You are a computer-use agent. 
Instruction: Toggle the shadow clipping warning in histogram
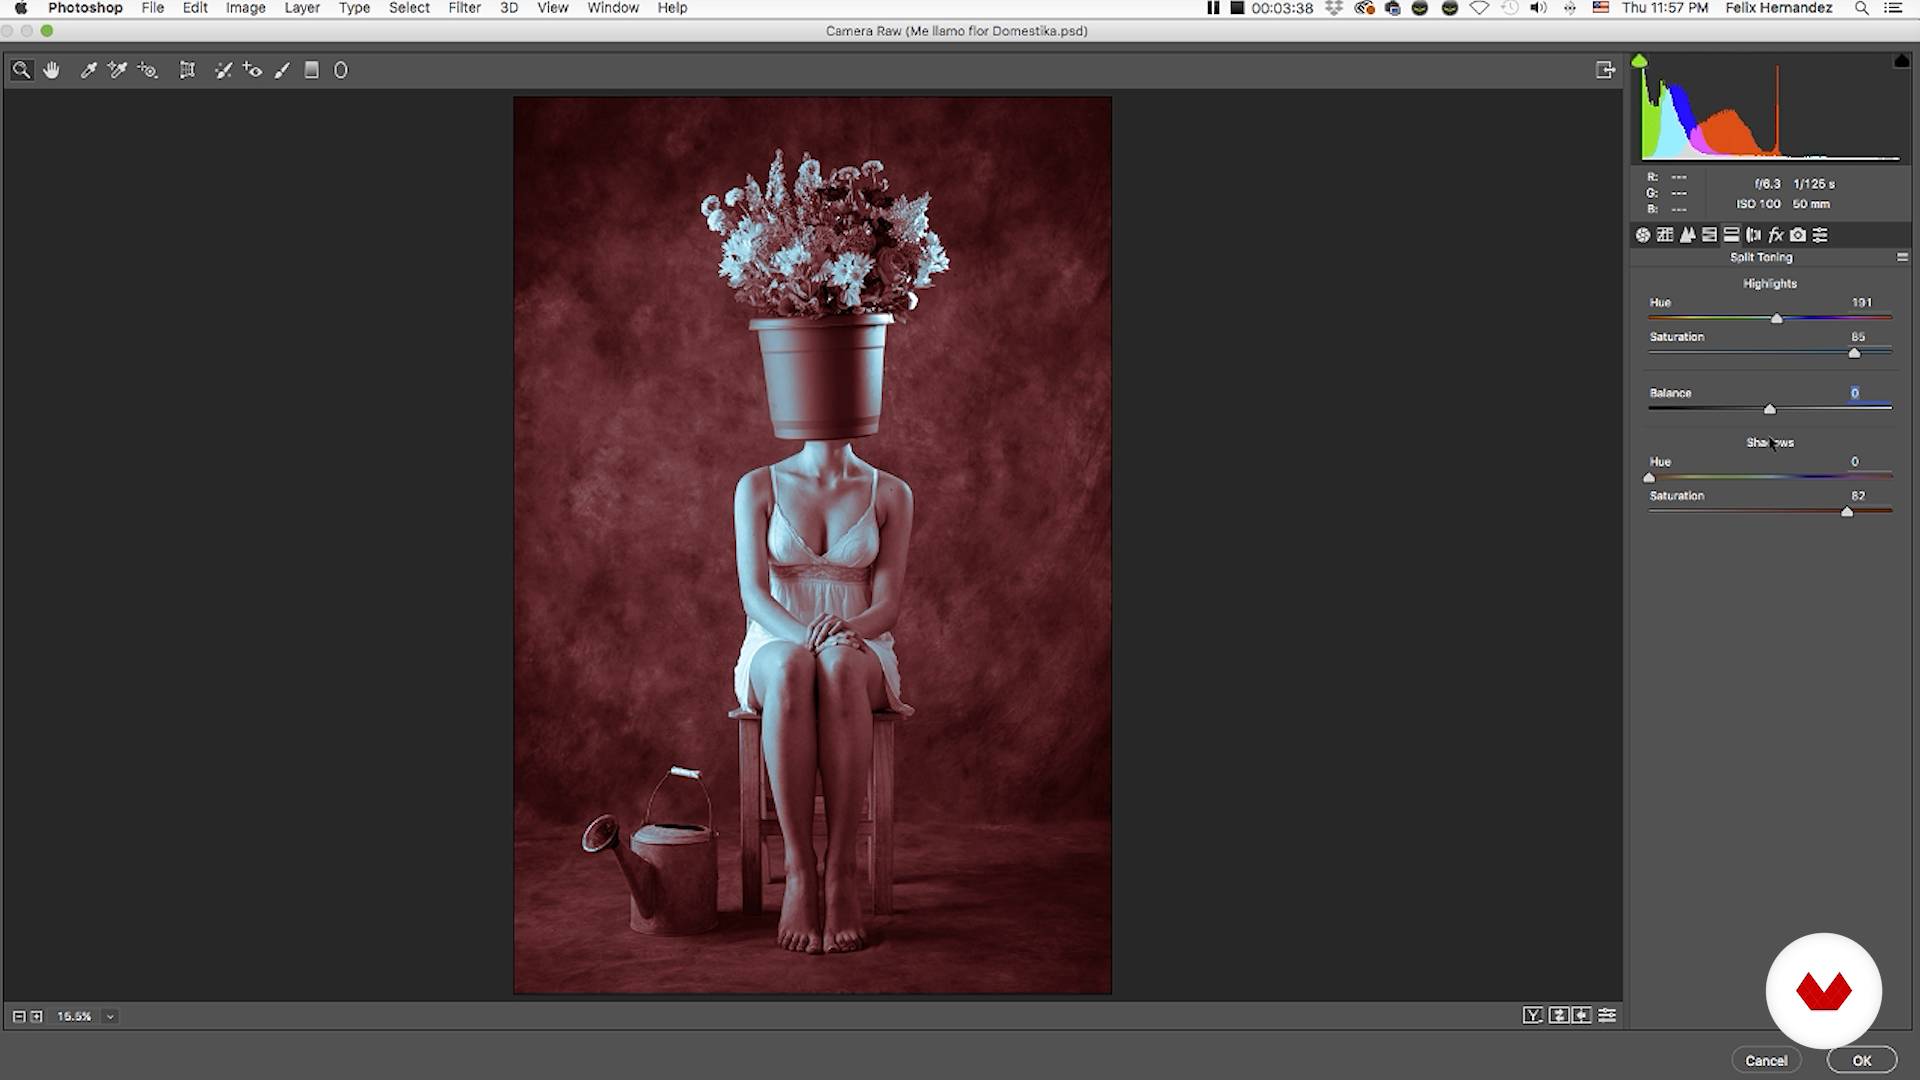(x=1639, y=62)
